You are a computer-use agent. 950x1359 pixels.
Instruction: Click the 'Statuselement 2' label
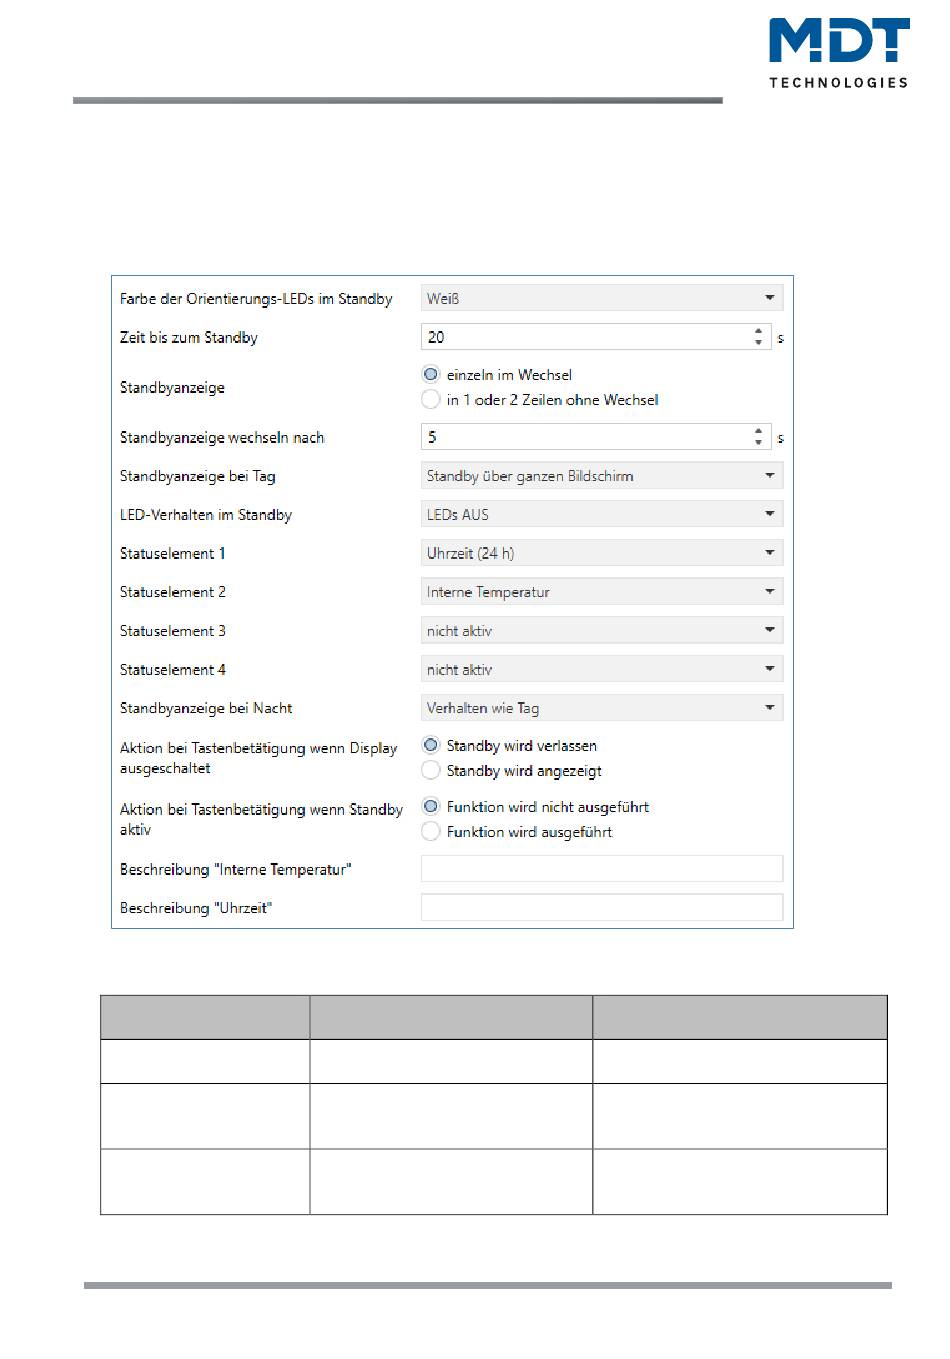(x=173, y=592)
